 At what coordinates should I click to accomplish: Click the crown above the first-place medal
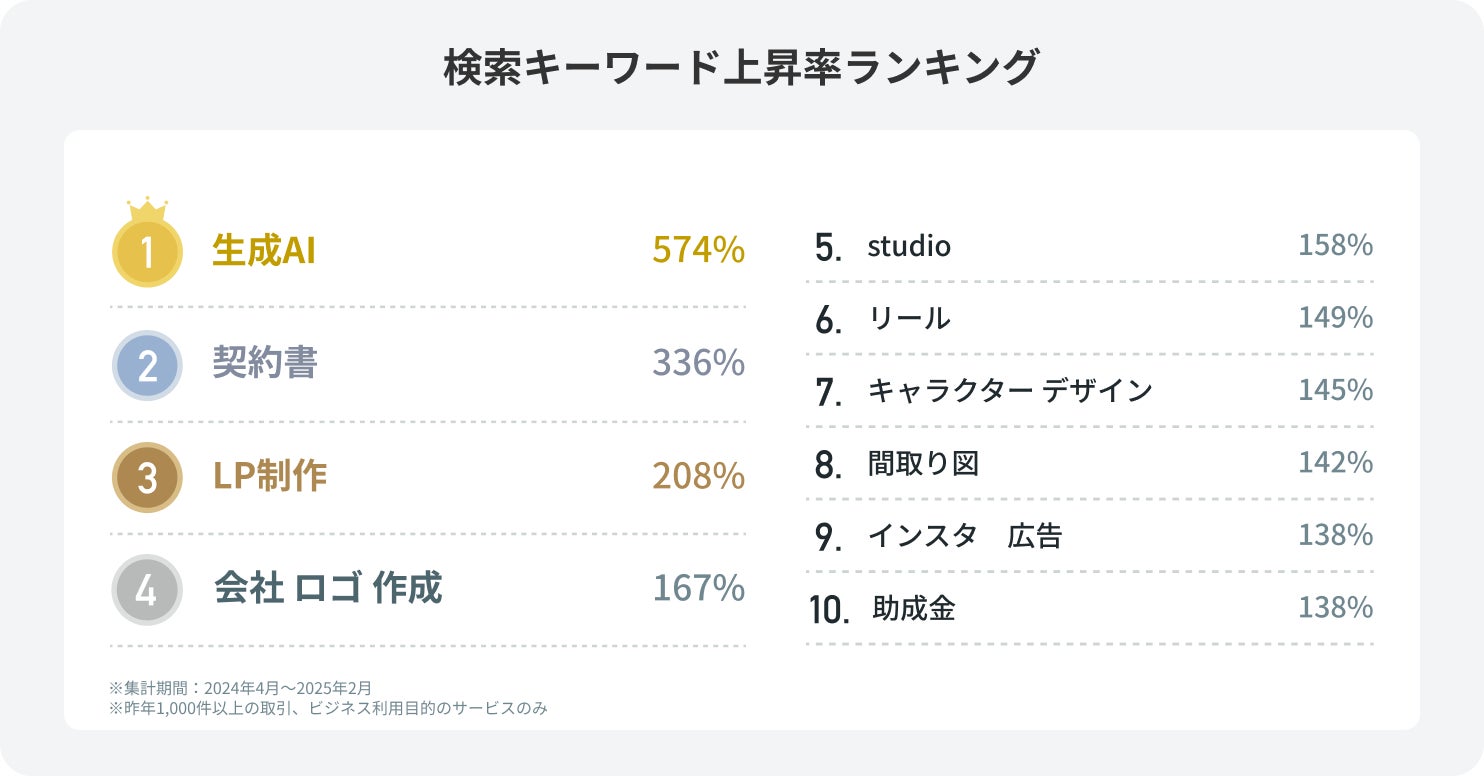pos(147,208)
